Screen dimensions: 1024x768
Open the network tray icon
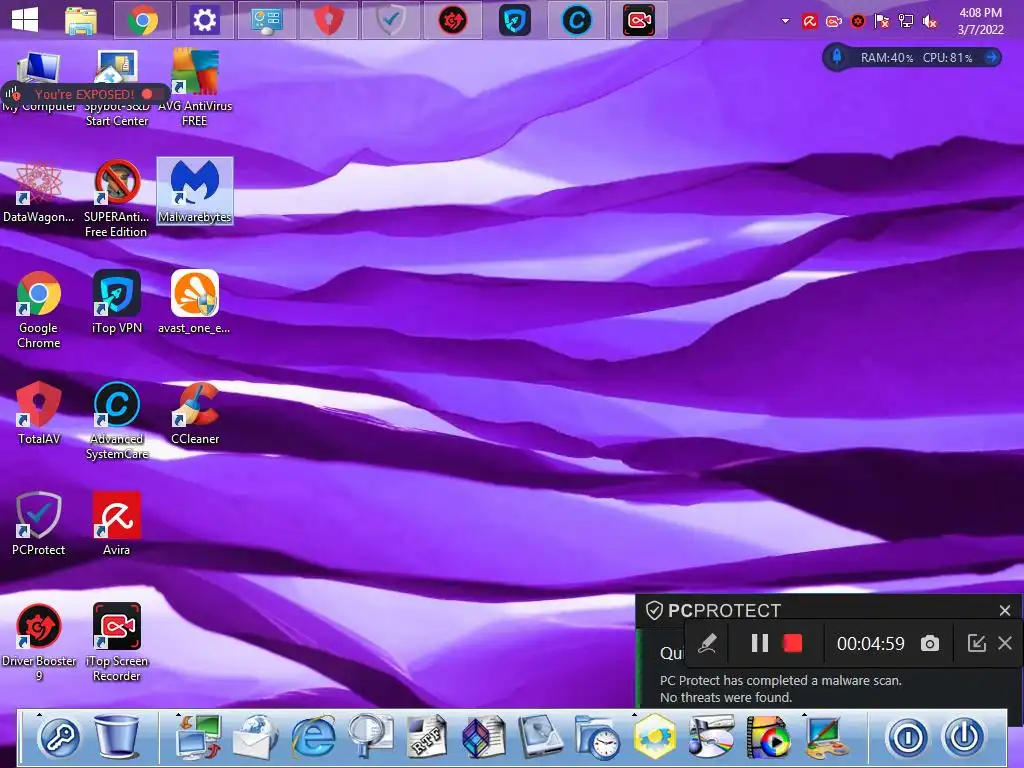[906, 22]
